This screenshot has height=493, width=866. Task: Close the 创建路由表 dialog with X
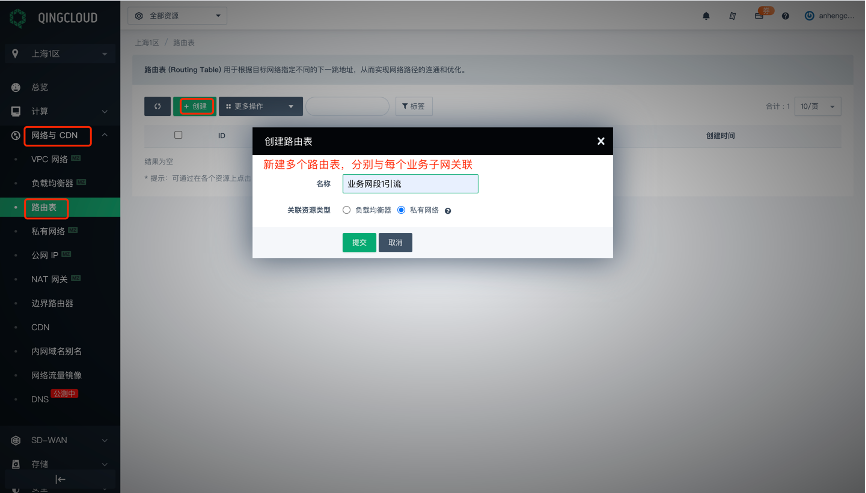pyautogui.click(x=601, y=141)
